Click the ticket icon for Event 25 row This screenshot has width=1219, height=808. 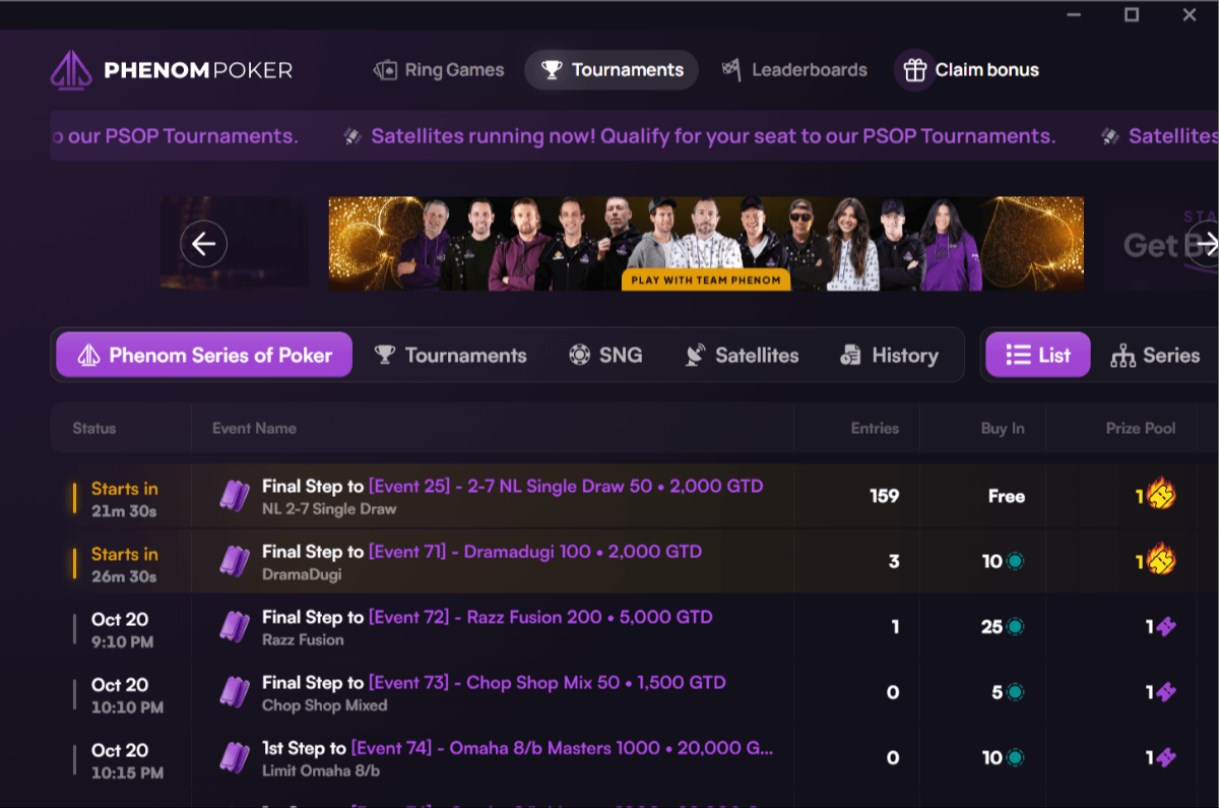235,496
